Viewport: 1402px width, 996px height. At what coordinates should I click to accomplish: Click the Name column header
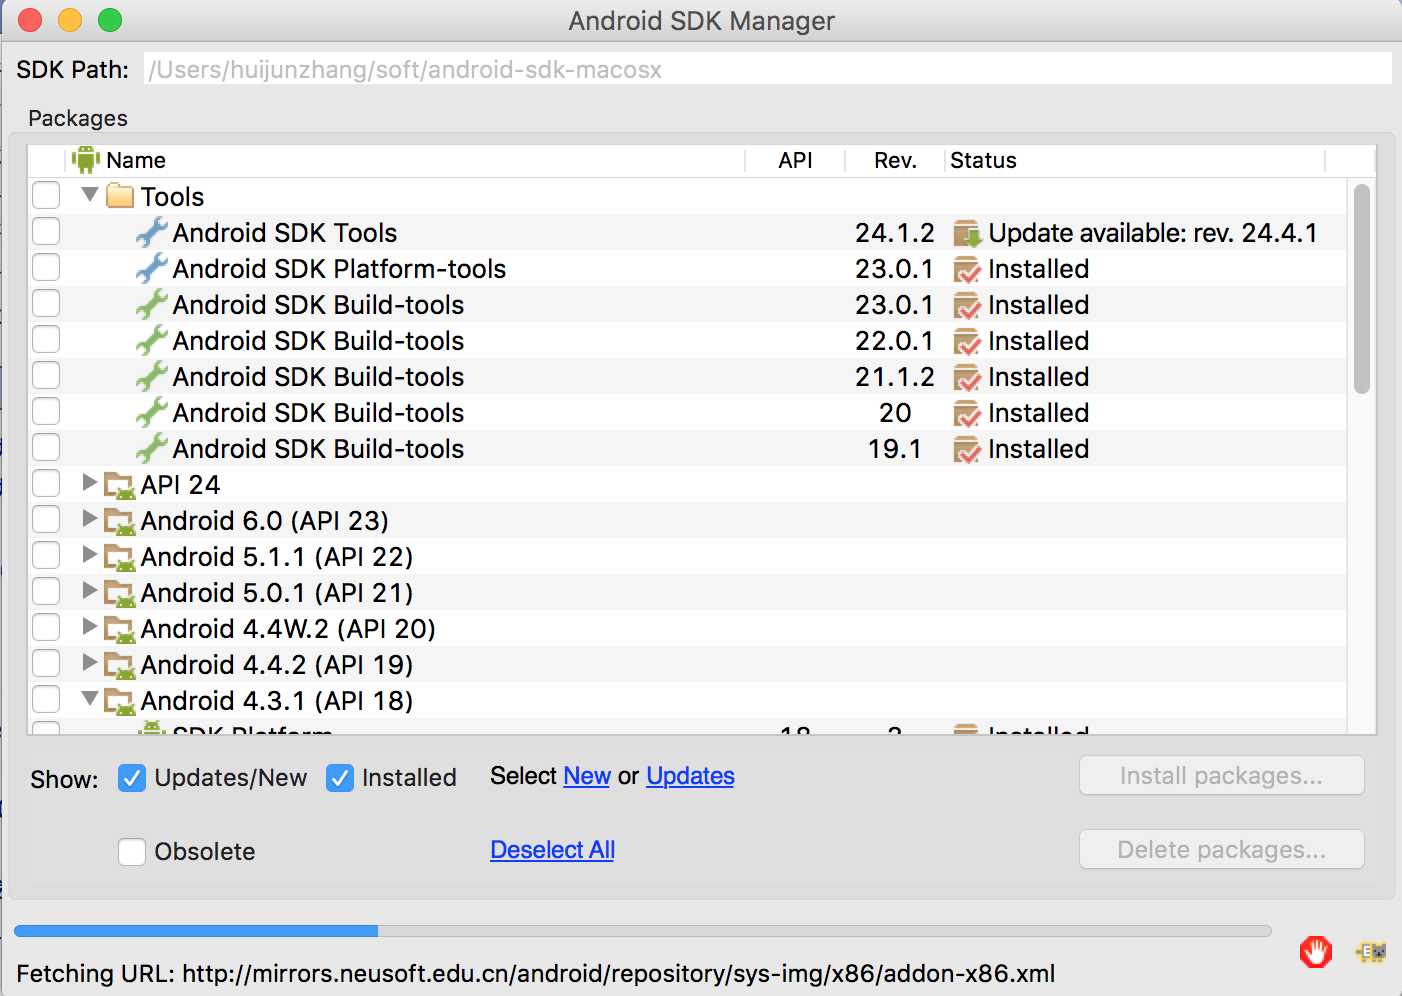(407, 160)
